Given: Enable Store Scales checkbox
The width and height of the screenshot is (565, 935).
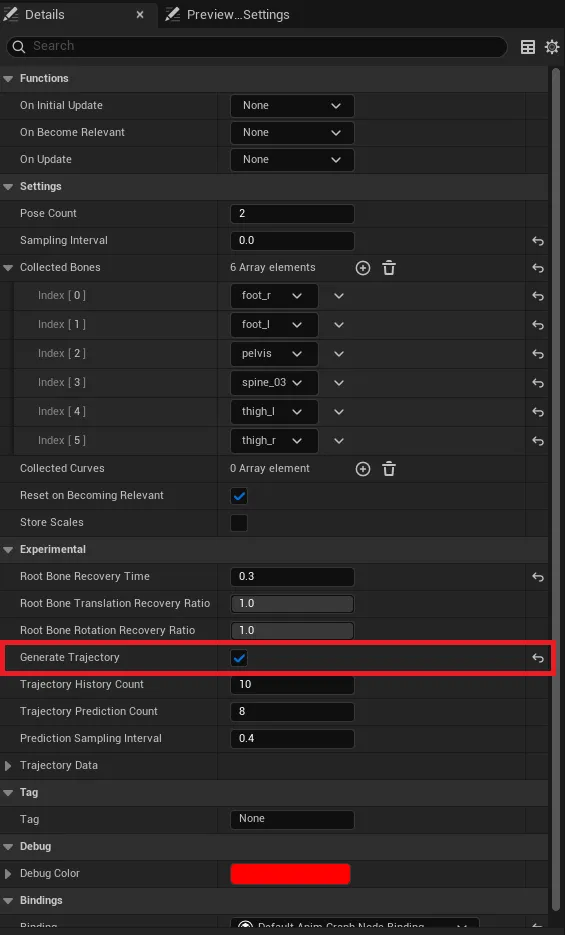Looking at the screenshot, I should pyautogui.click(x=239, y=523).
